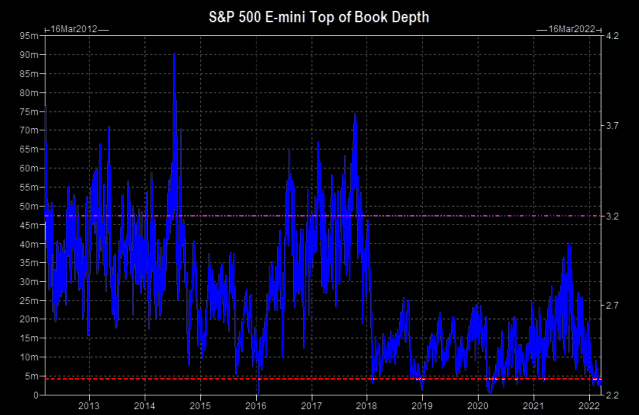Viewport: 639px width, 415px height.
Task: Click the 2015 year label on x-axis
Action: pyautogui.click(x=200, y=406)
